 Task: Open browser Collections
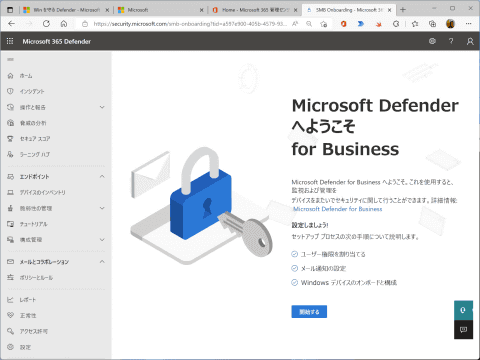coord(432,24)
